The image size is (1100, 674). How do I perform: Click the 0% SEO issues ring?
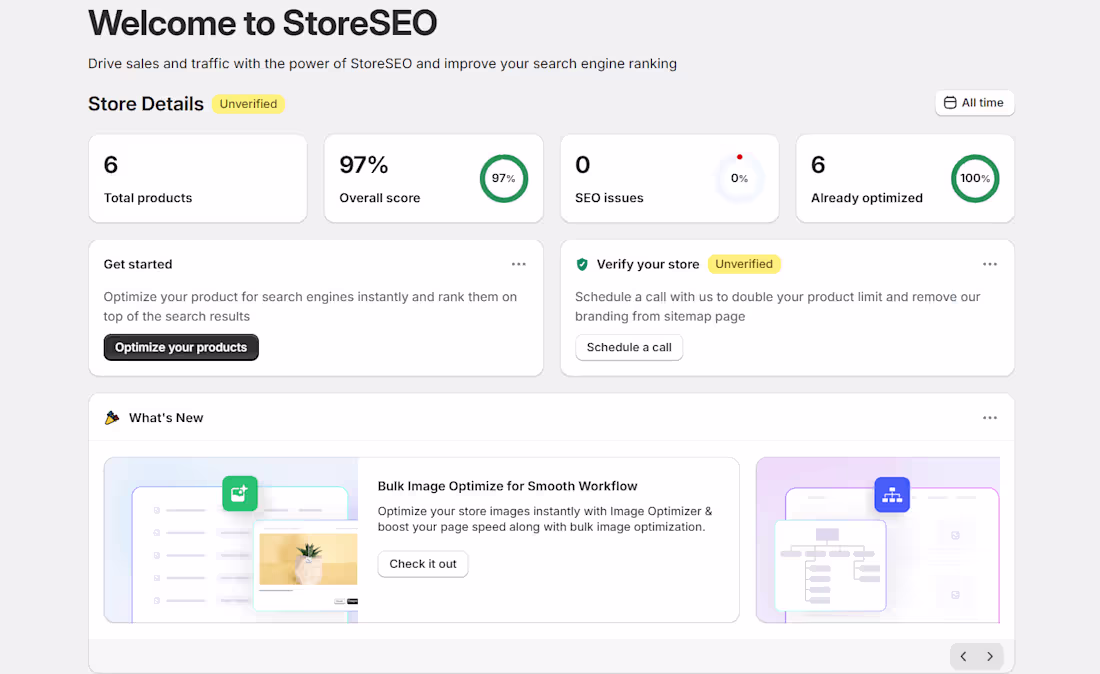(739, 178)
